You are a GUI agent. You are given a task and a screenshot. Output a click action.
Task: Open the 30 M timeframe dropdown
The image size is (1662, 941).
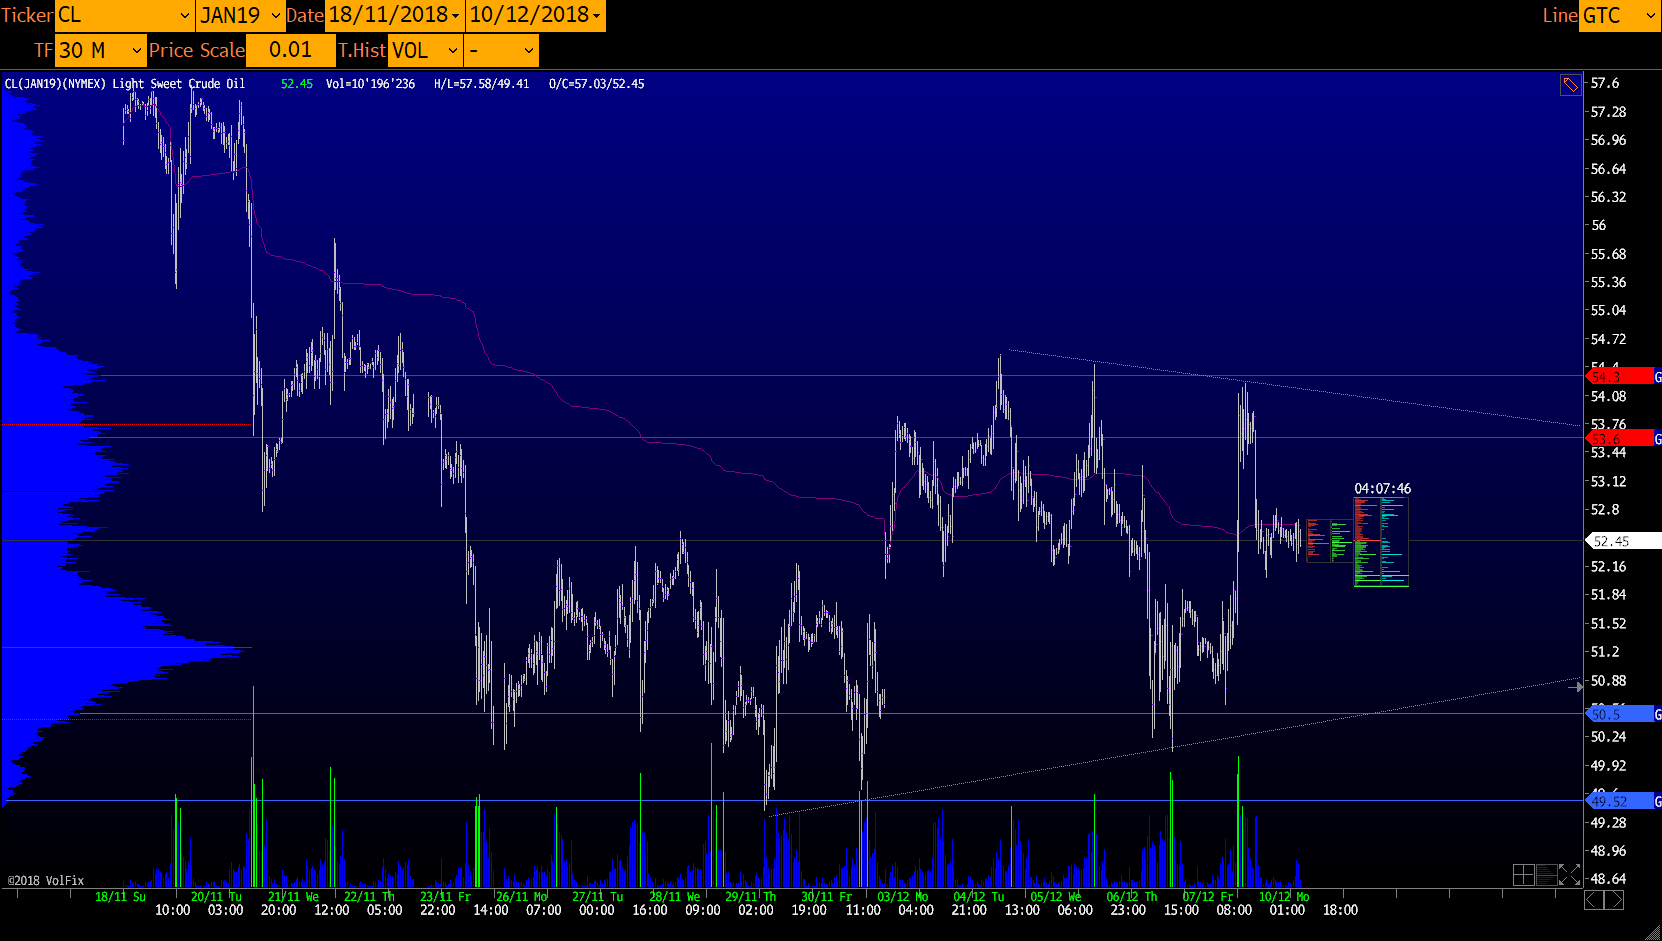pyautogui.click(x=100, y=50)
